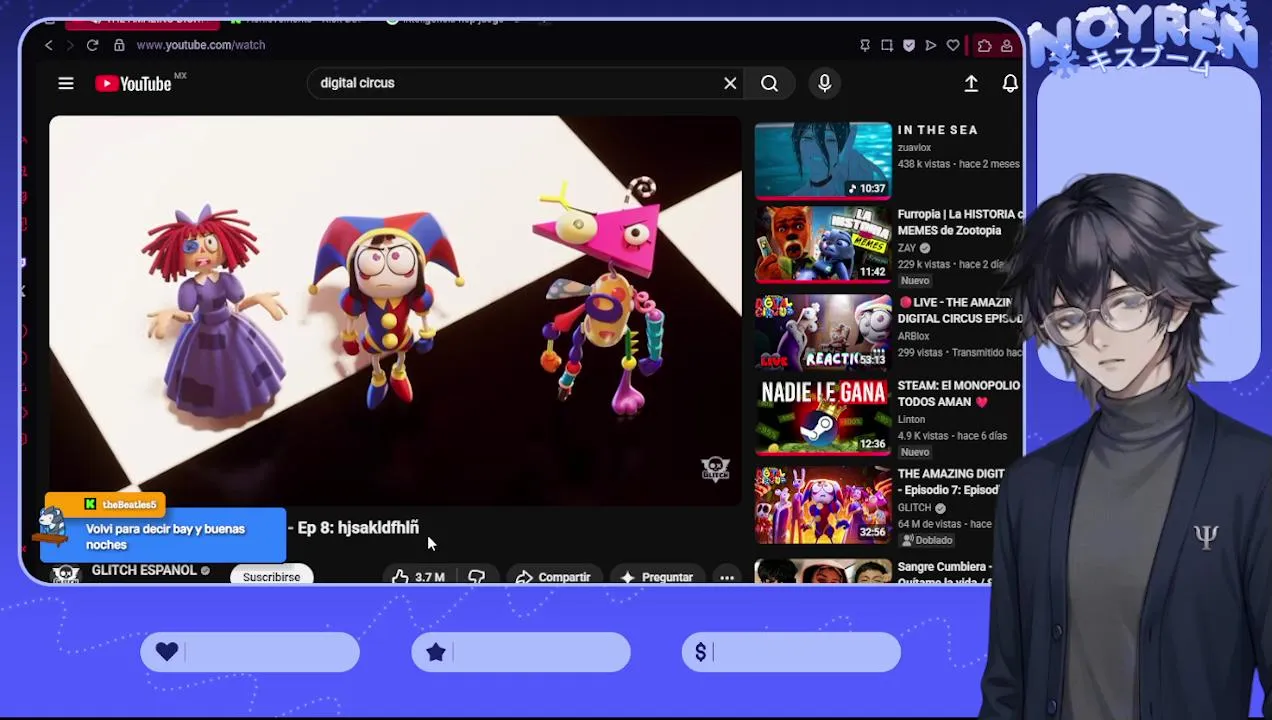1272x720 pixels.
Task: Click the browser forward arrow
Action: (x=70, y=45)
